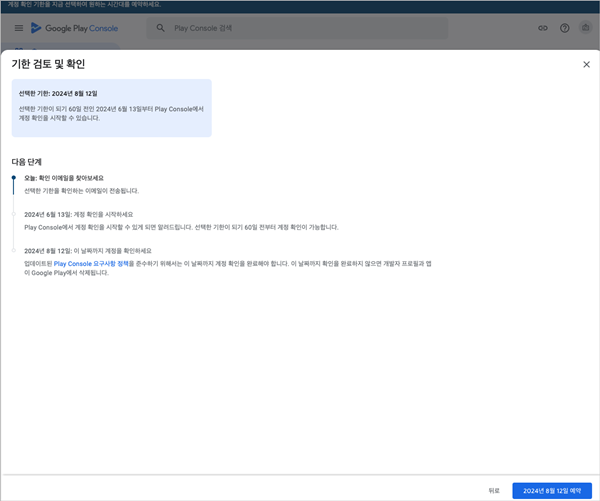Open the help question mark icon
Viewport: 600px width, 501px height.
(x=564, y=28)
